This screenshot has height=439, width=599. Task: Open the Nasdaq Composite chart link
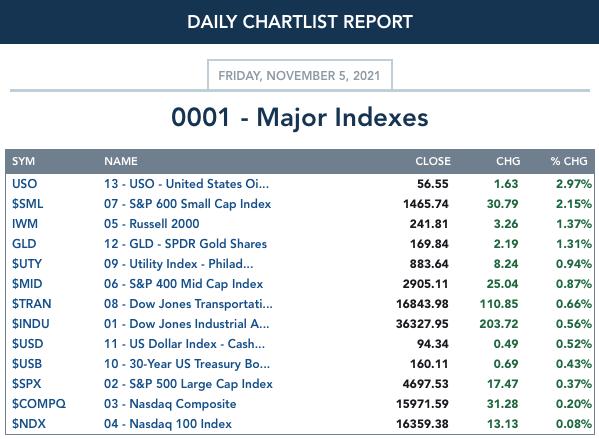[x=170, y=404]
